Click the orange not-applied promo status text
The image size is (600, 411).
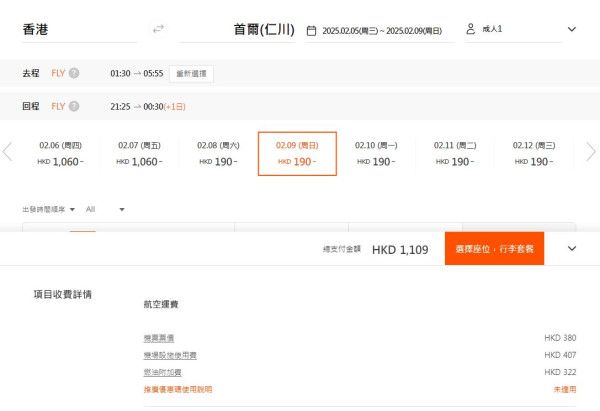point(565,390)
